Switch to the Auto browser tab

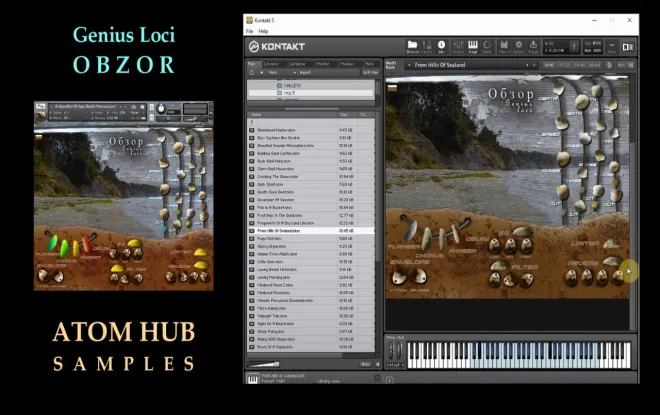pyautogui.click(x=370, y=64)
